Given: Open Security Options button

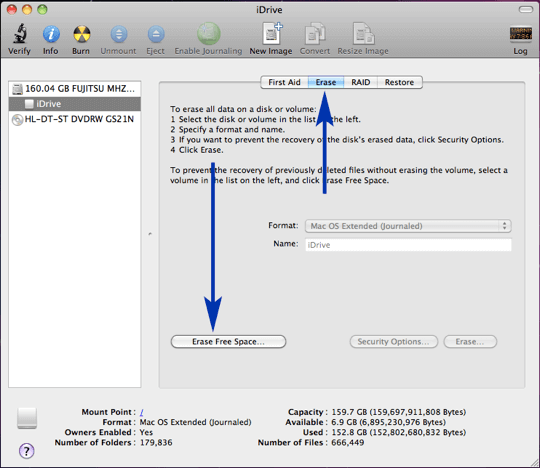Looking at the screenshot, I should pos(394,342).
